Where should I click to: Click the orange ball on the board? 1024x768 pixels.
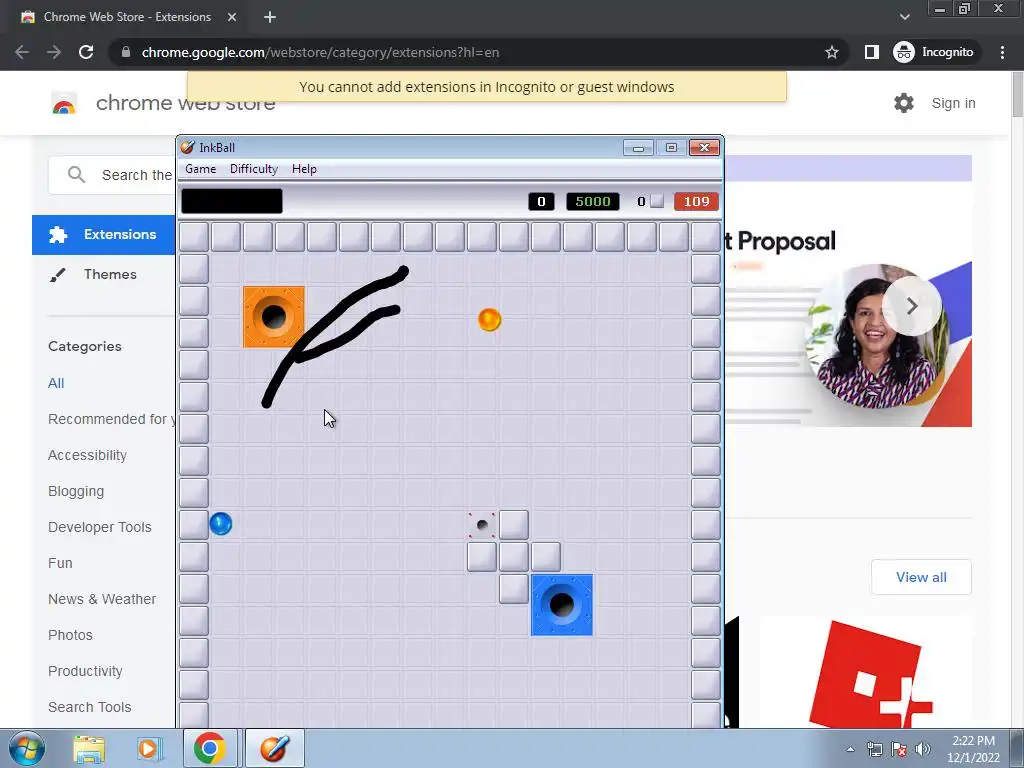(x=489, y=319)
